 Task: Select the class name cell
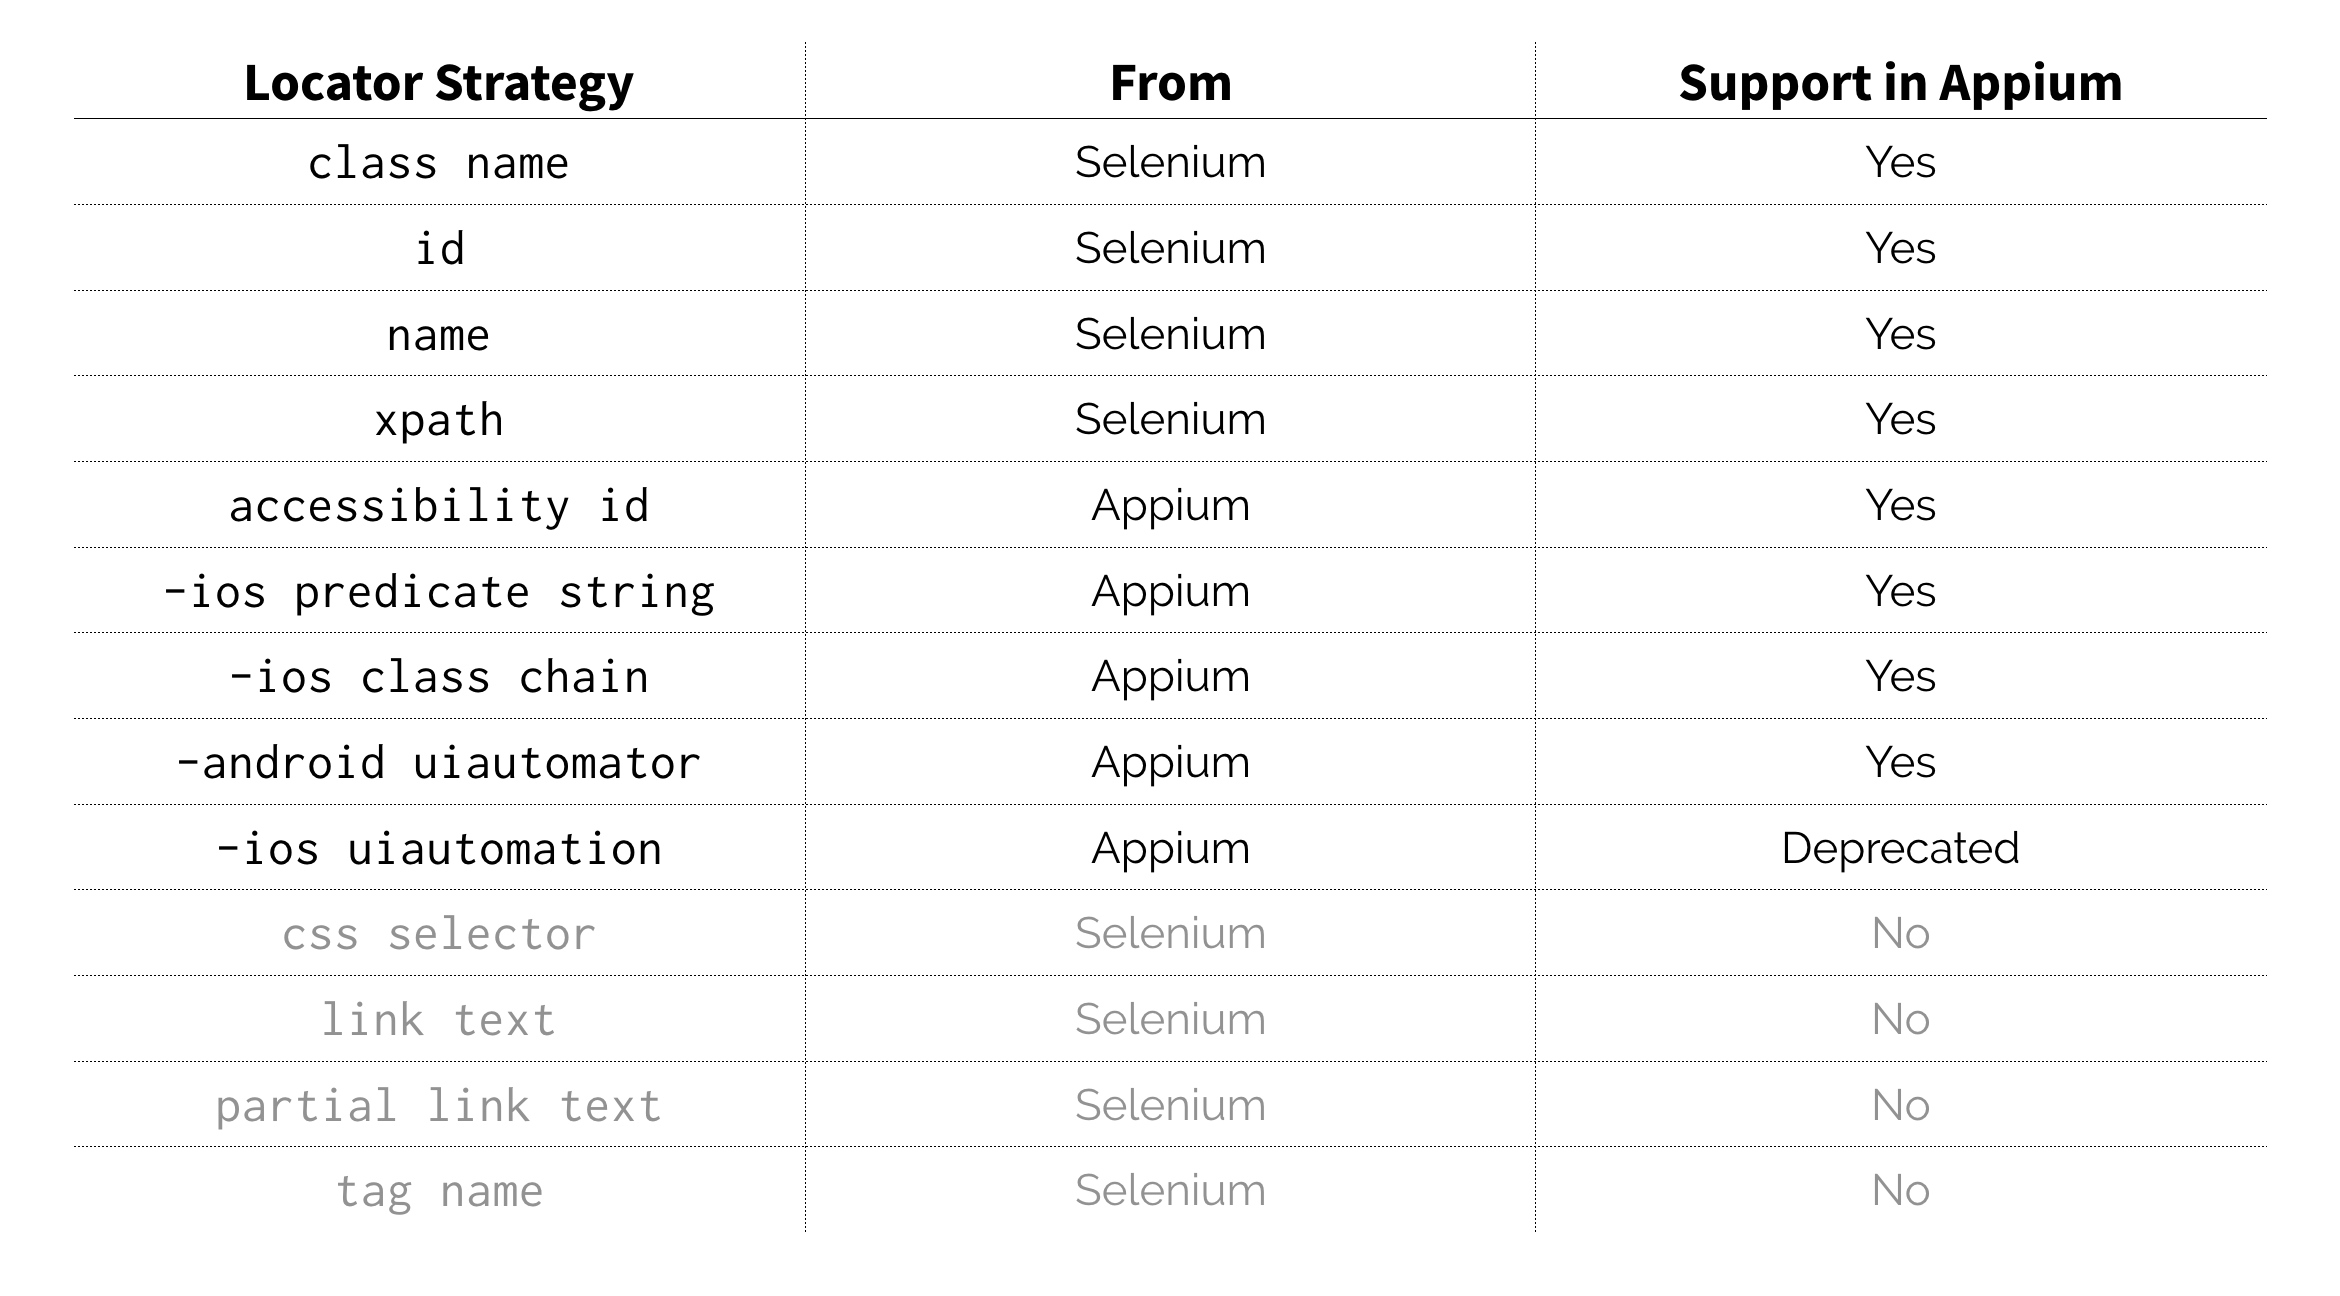[x=438, y=163]
